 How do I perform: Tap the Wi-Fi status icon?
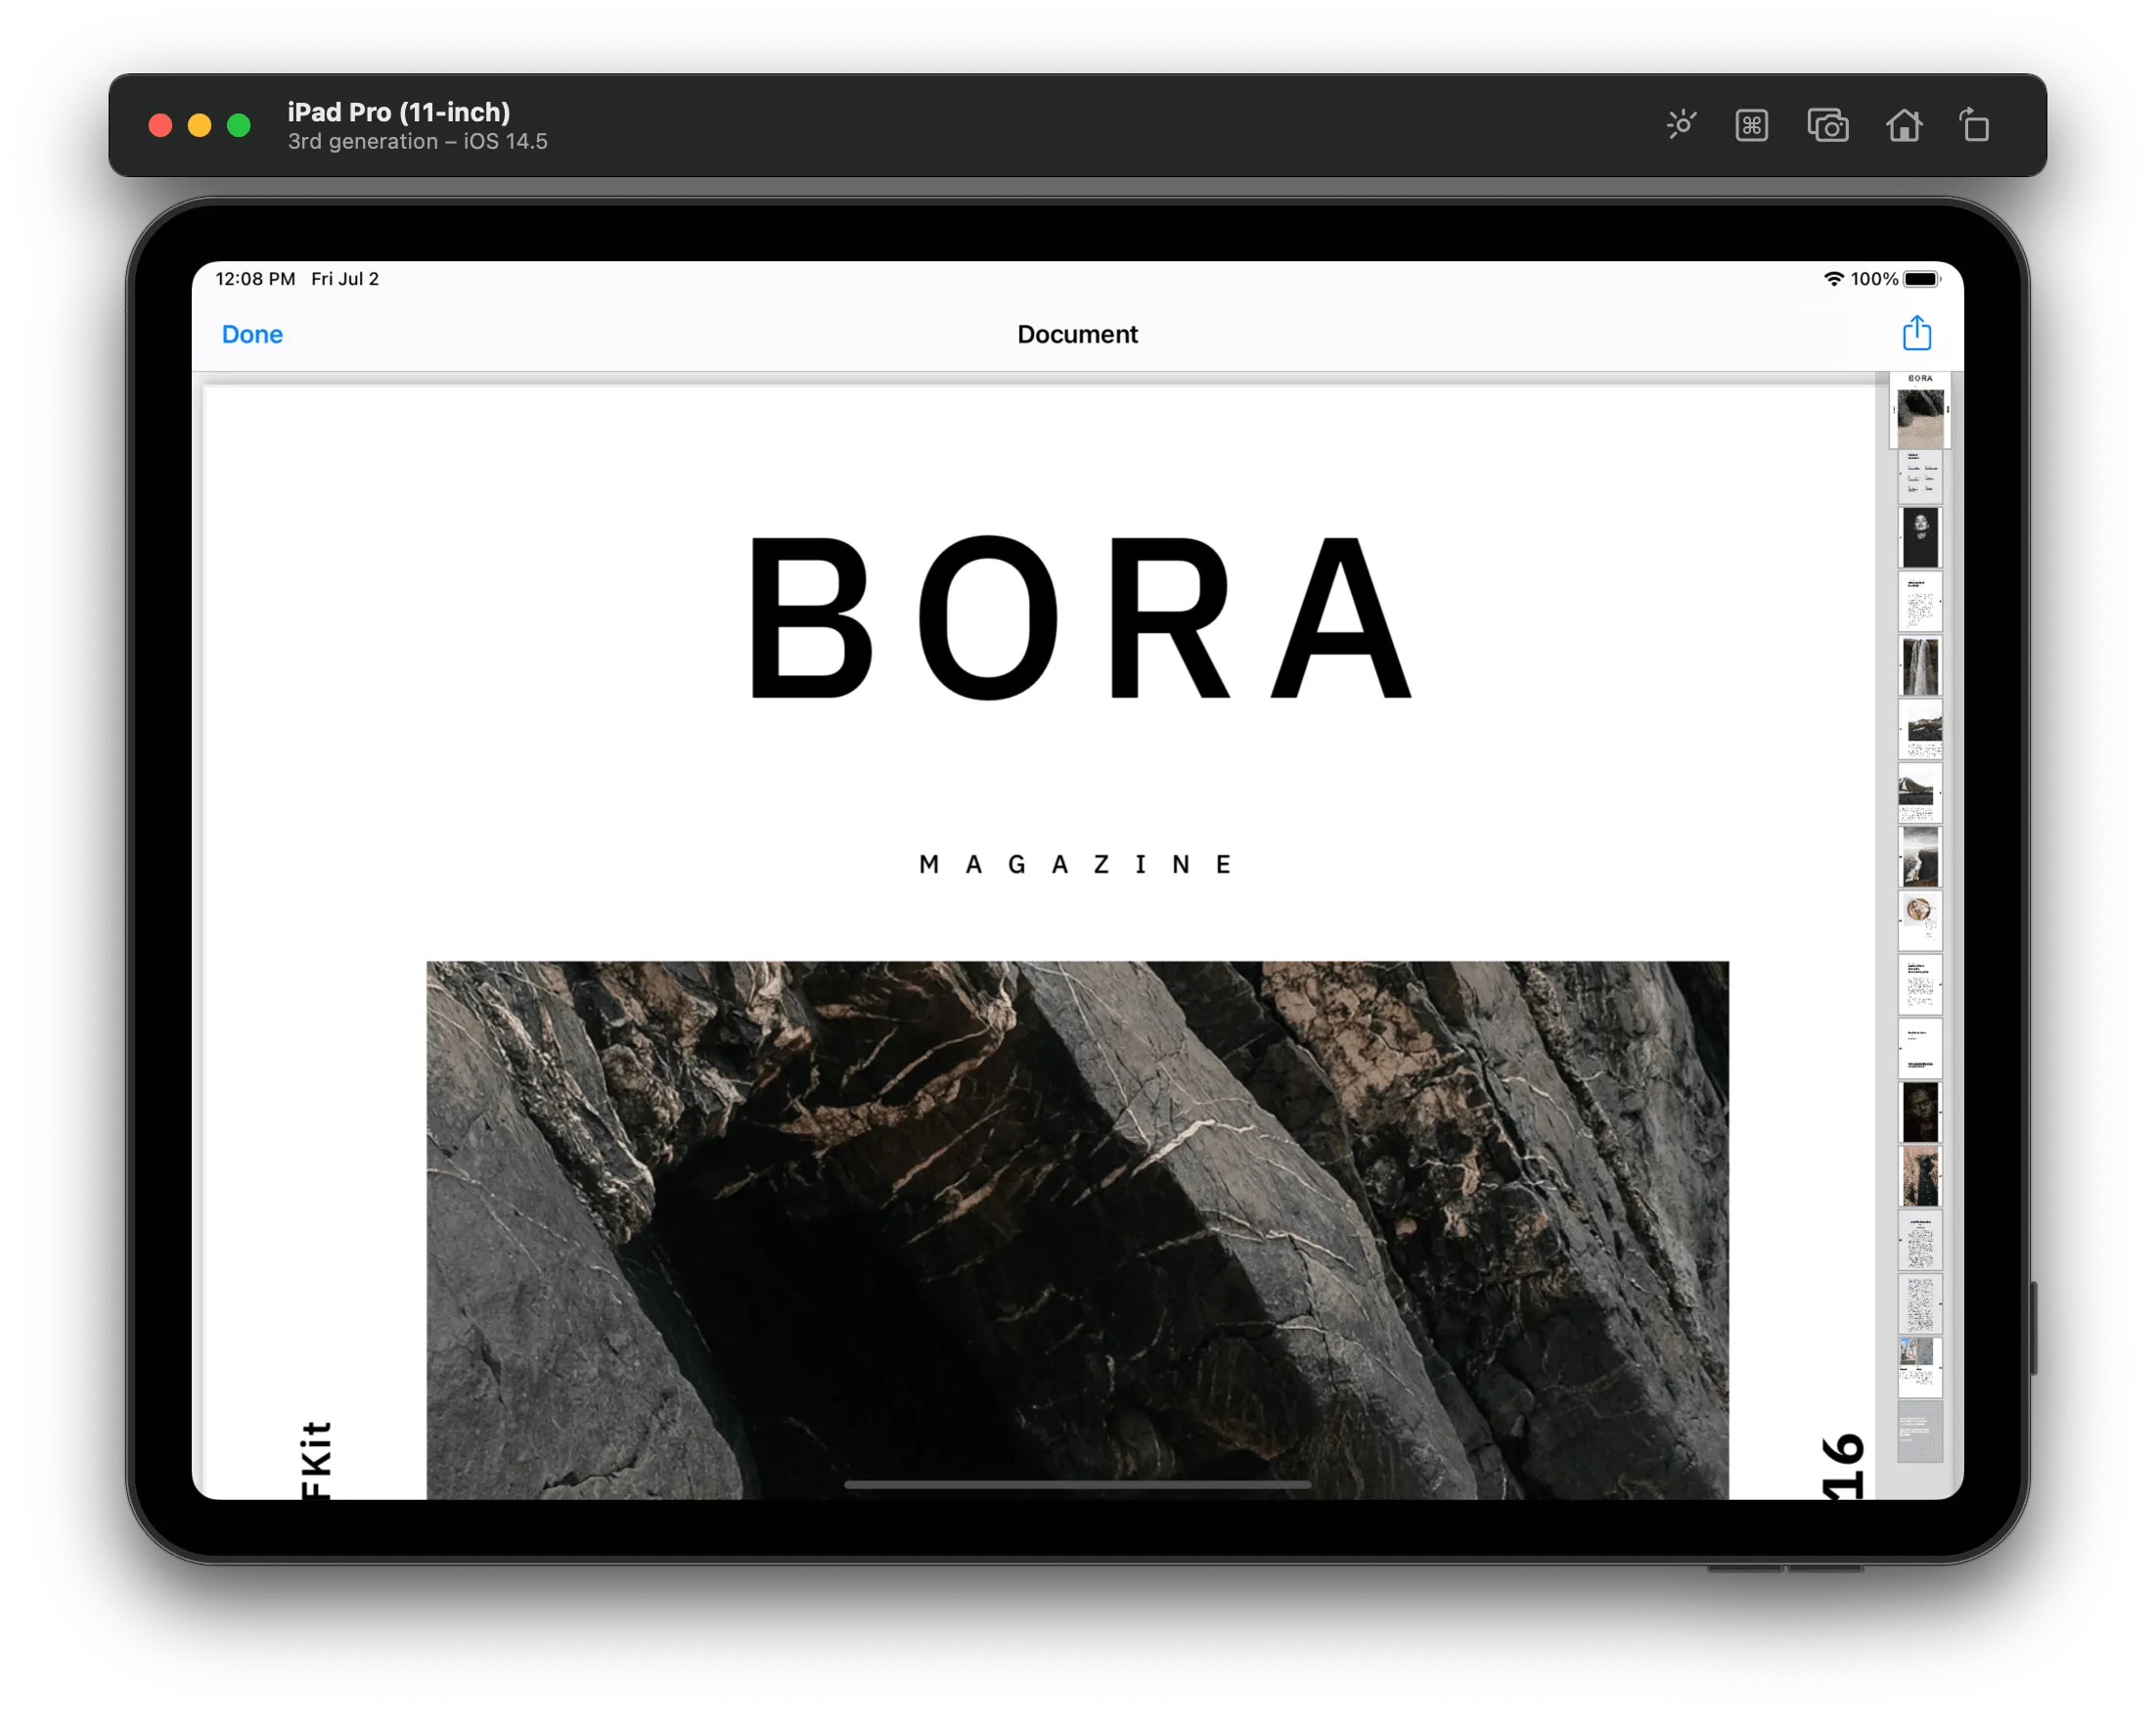[x=1833, y=279]
